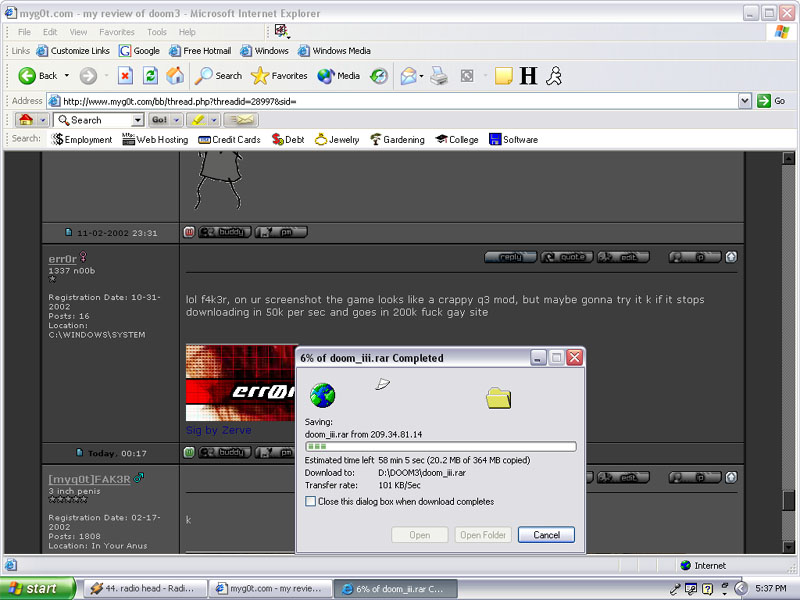Open the Google link in Links bar
The width and height of the screenshot is (800, 600).
(x=139, y=51)
